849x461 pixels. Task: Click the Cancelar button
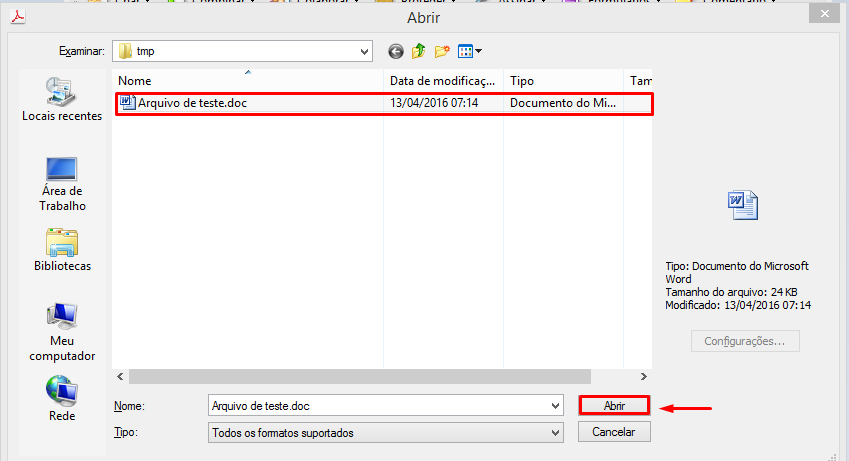click(x=614, y=432)
